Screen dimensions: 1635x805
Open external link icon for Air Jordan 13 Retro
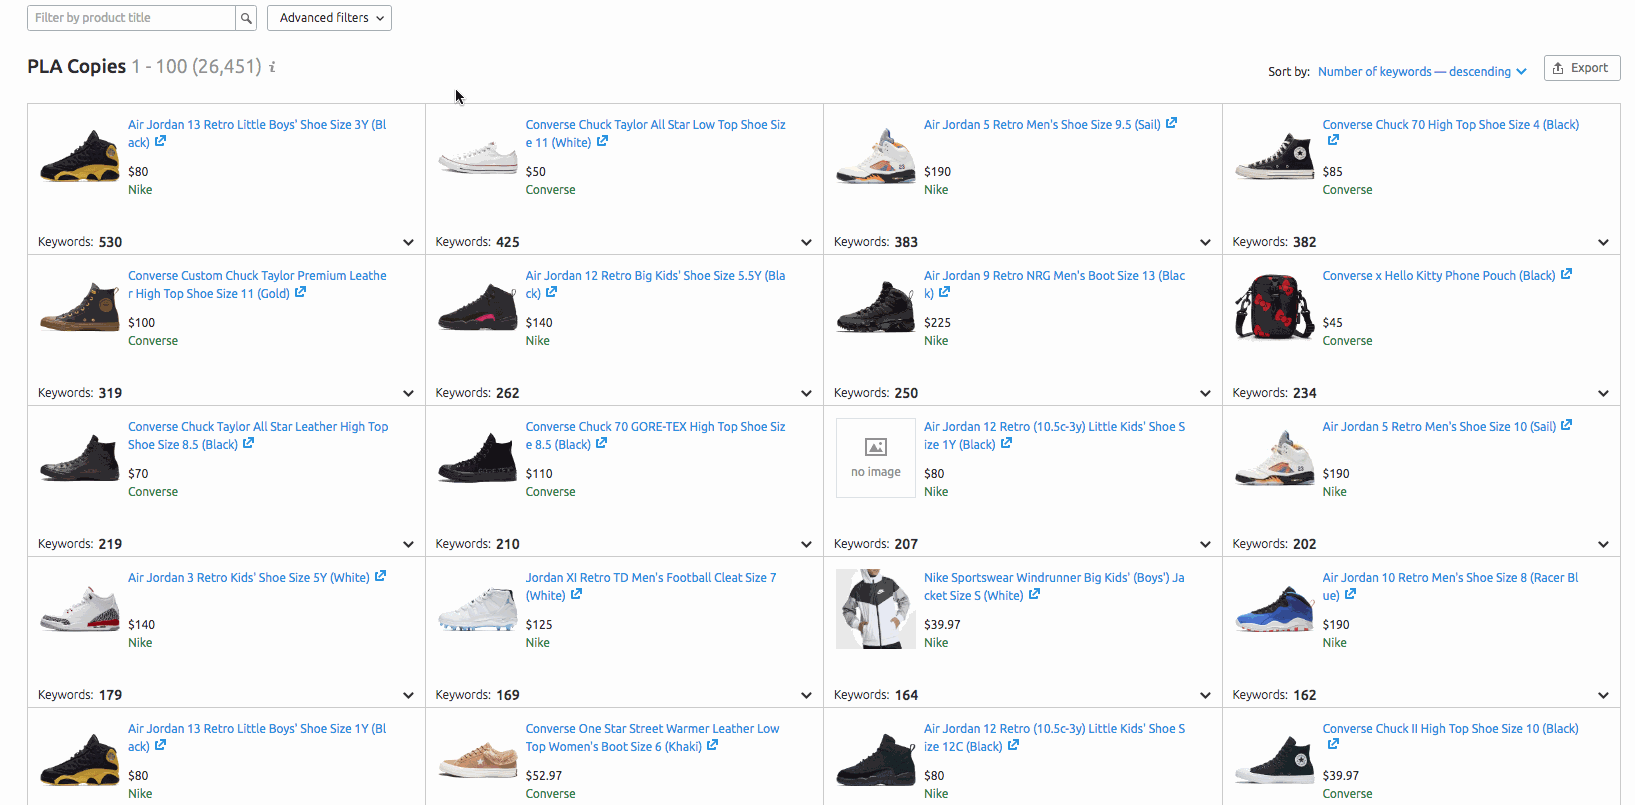(162, 142)
